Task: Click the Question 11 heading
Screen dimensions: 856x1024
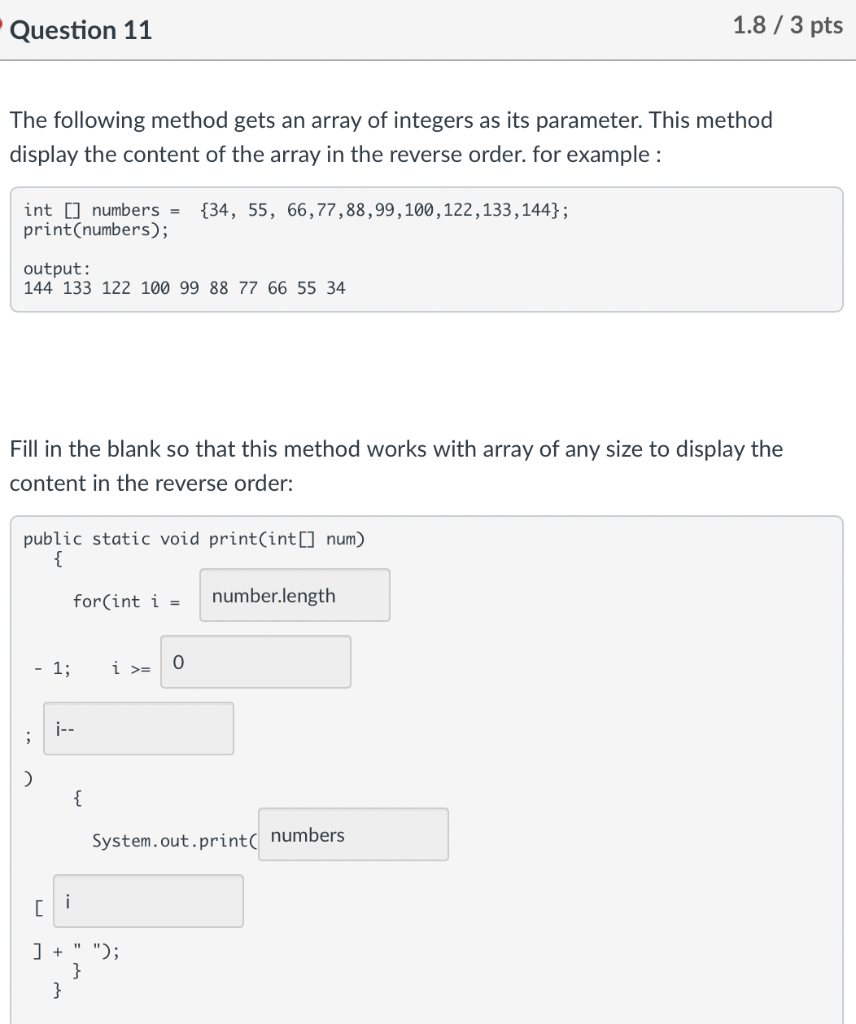Action: click(80, 30)
